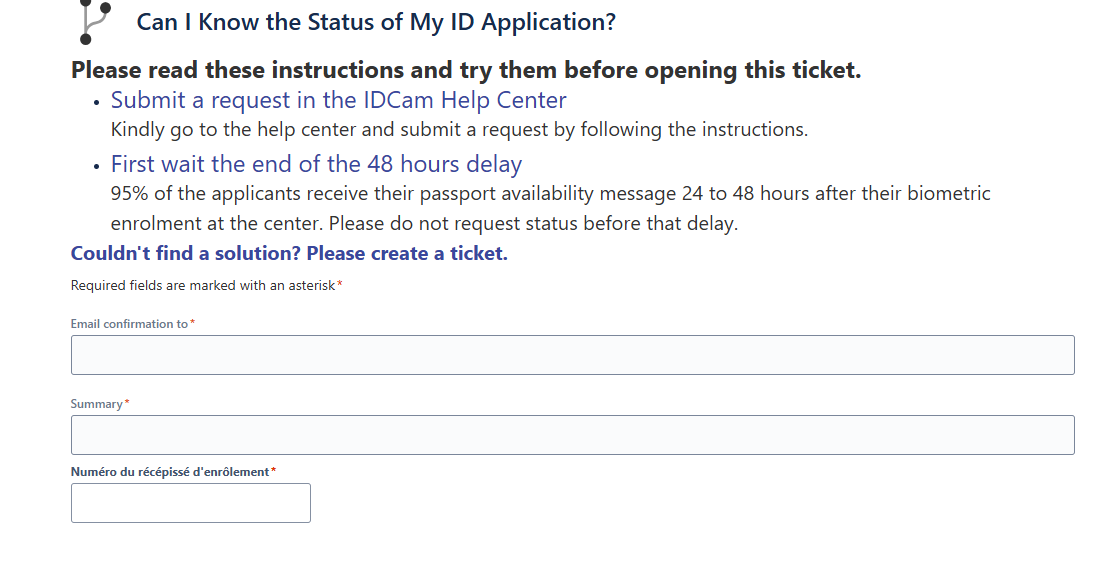This screenshot has height=579, width=1120.
Task: Click the 'Numéro du récépissé d'enrôlement' label
Action: point(170,472)
